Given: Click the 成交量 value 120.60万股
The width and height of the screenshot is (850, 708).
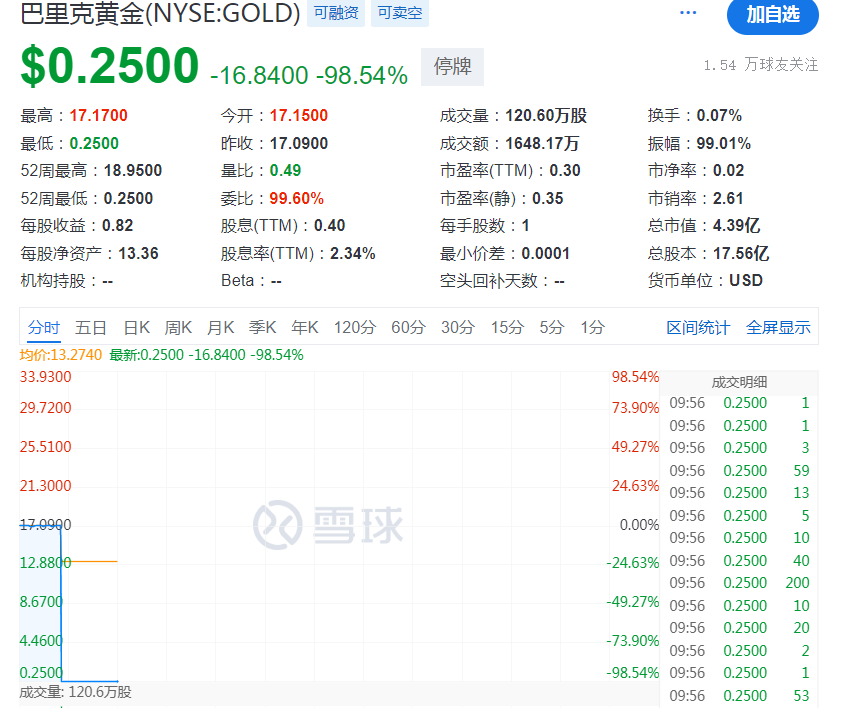Looking at the screenshot, I should [546, 115].
